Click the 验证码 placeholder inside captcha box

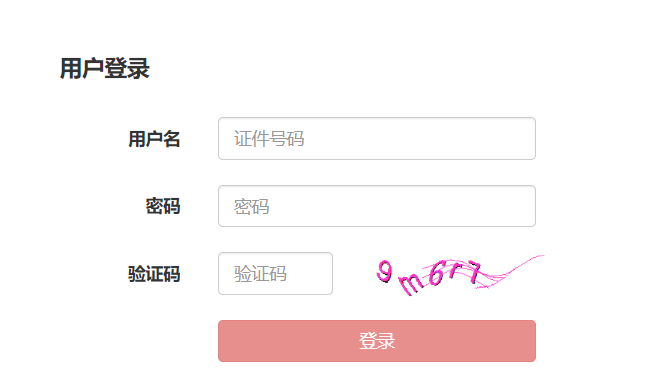[260, 274]
